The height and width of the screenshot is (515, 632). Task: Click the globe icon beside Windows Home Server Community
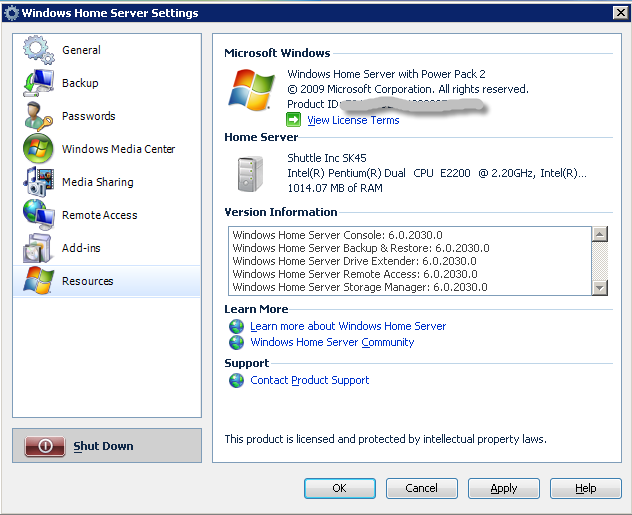[237, 342]
